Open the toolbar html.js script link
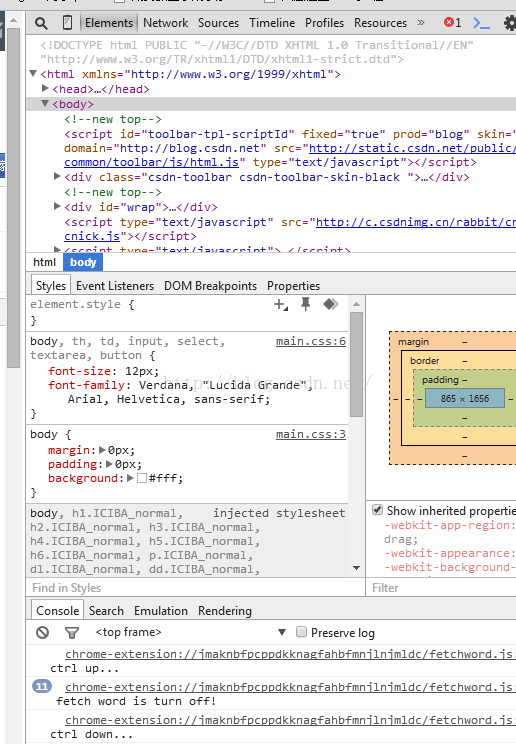Viewport: 516px width, 744px height. pyautogui.click(x=151, y=162)
